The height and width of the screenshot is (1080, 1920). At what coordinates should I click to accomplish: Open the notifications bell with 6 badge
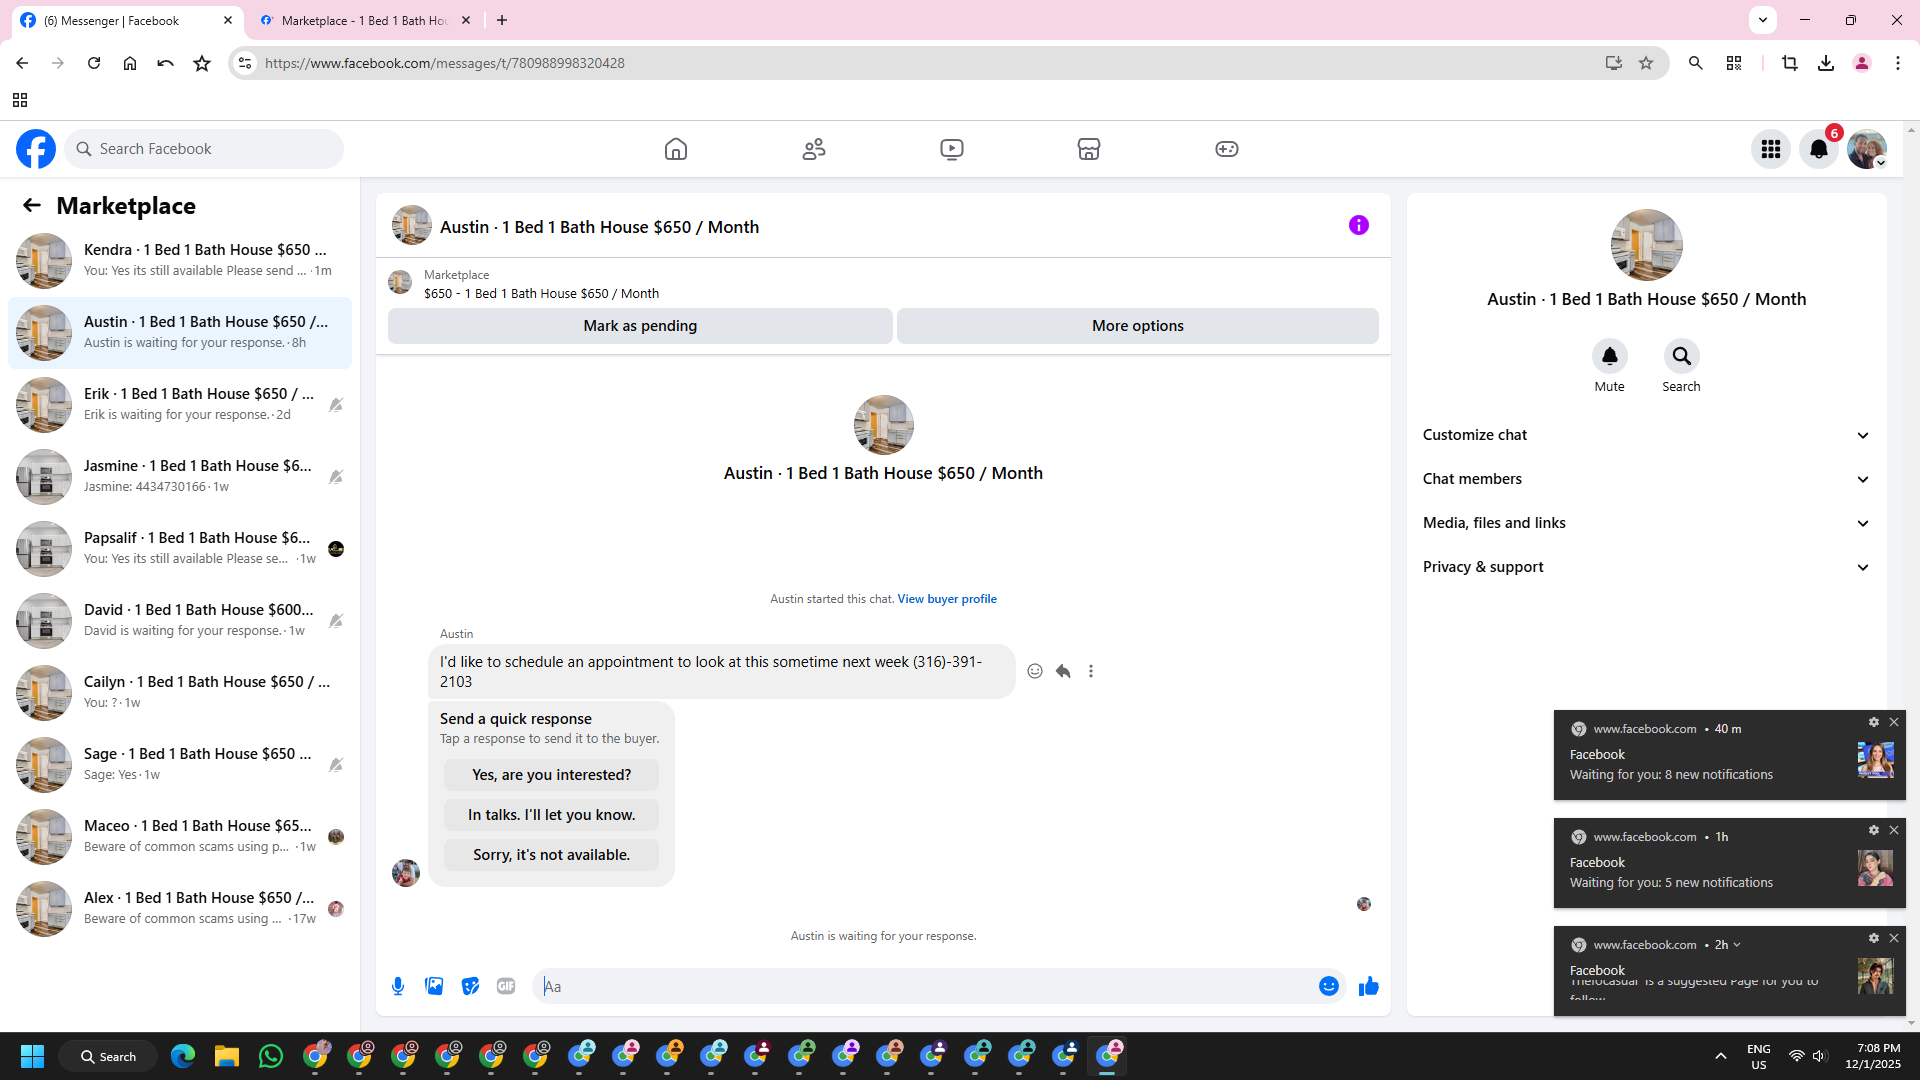pyautogui.click(x=1819, y=149)
